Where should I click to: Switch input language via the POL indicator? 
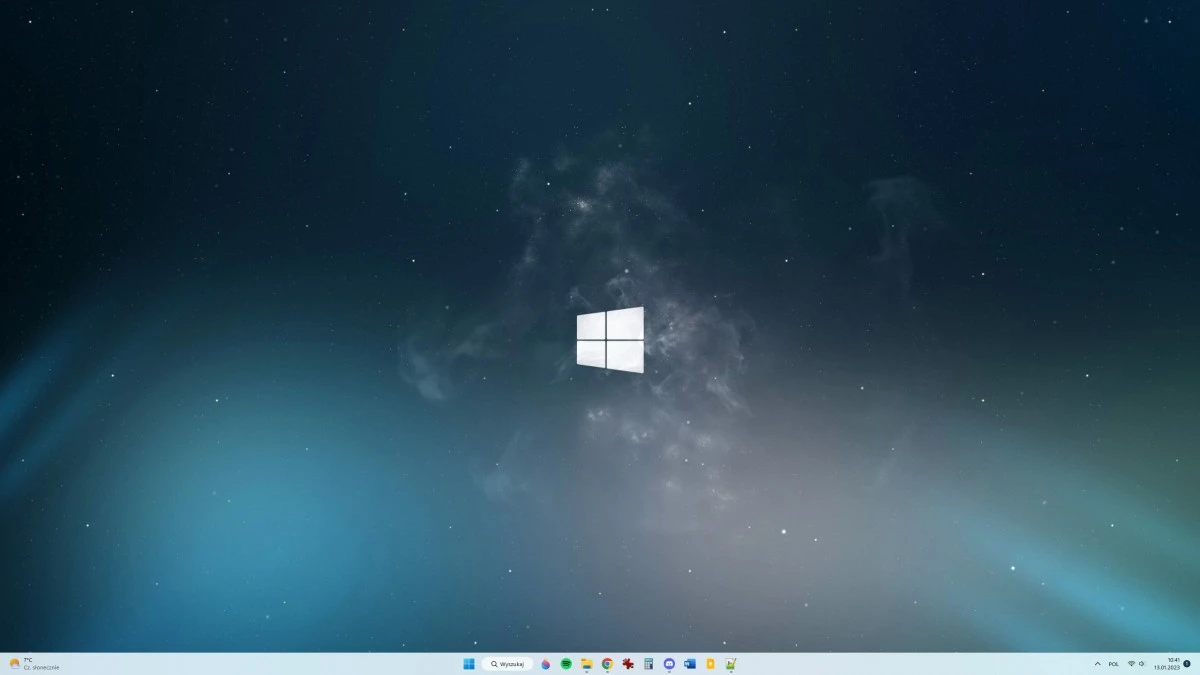click(x=1113, y=663)
